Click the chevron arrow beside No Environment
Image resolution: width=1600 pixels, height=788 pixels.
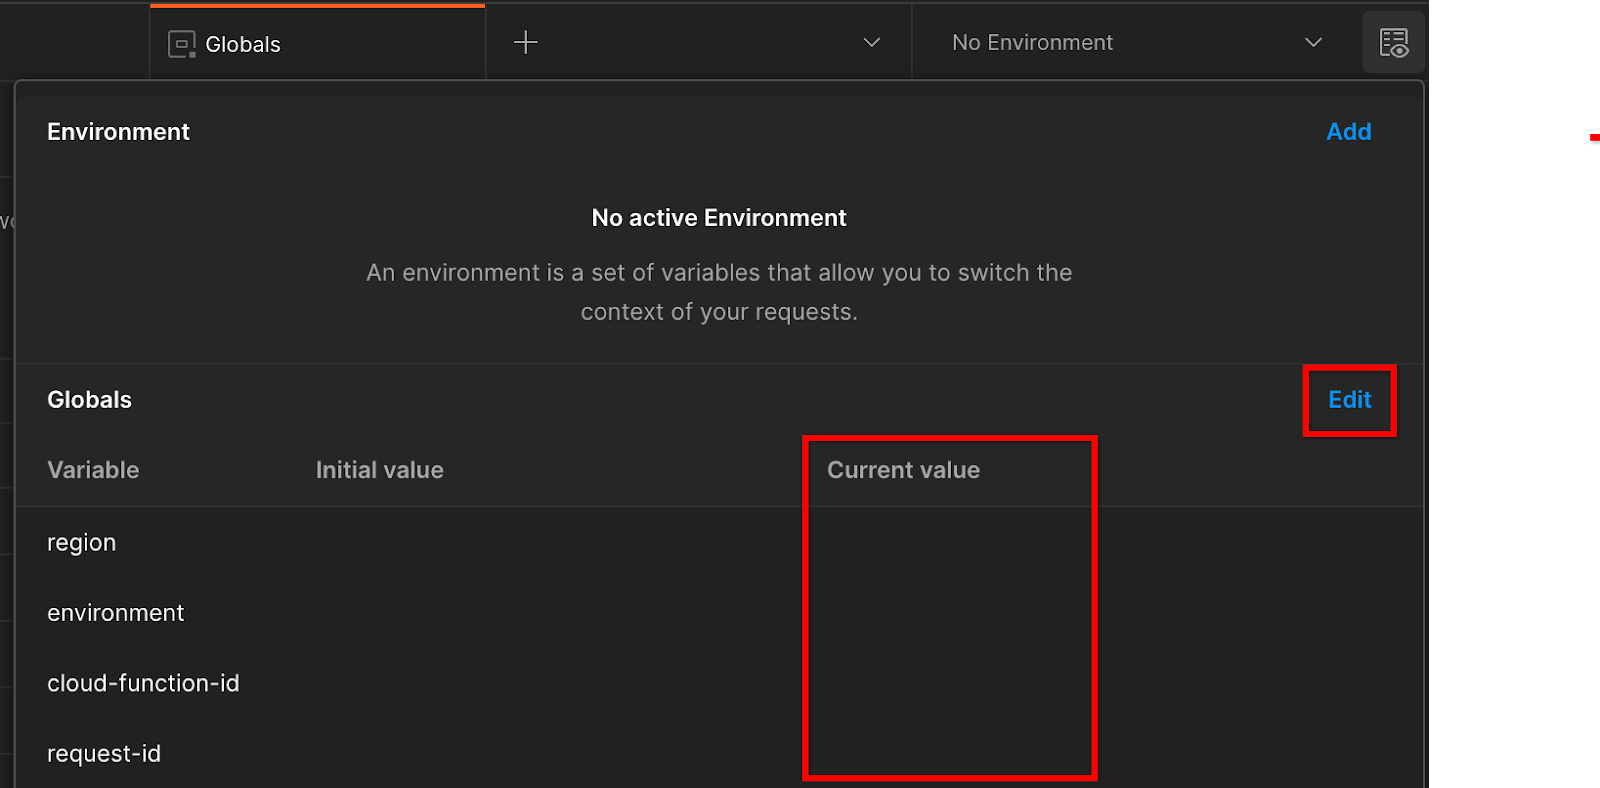[x=1313, y=42]
